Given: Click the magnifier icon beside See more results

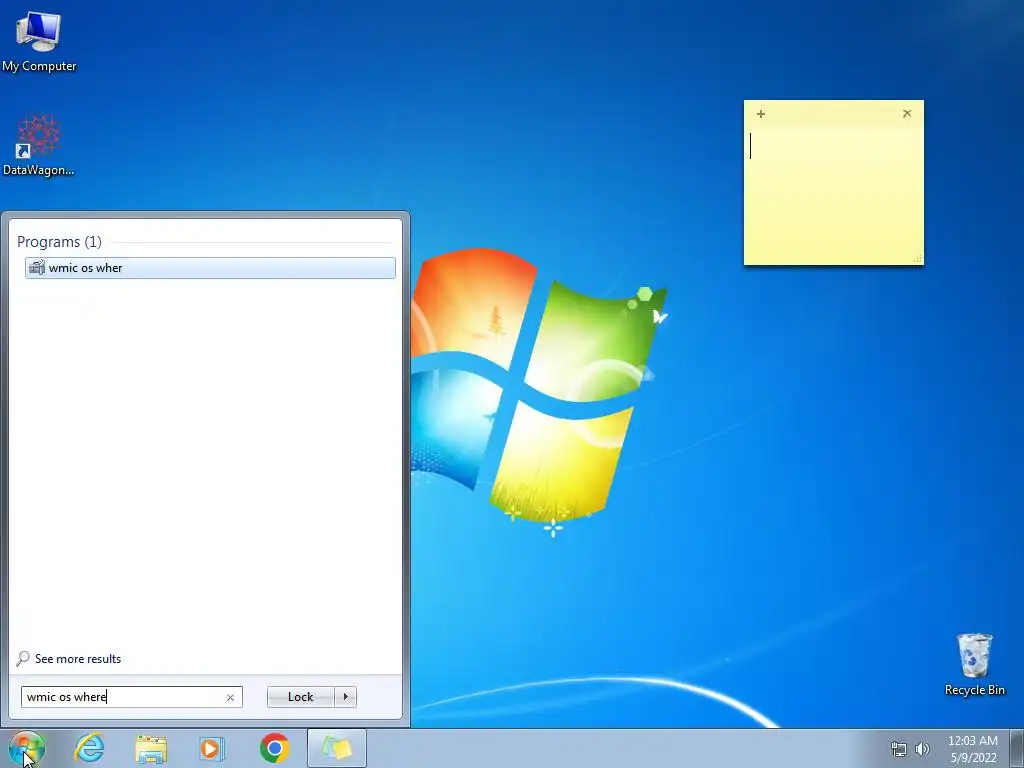Looking at the screenshot, I should tap(23, 658).
